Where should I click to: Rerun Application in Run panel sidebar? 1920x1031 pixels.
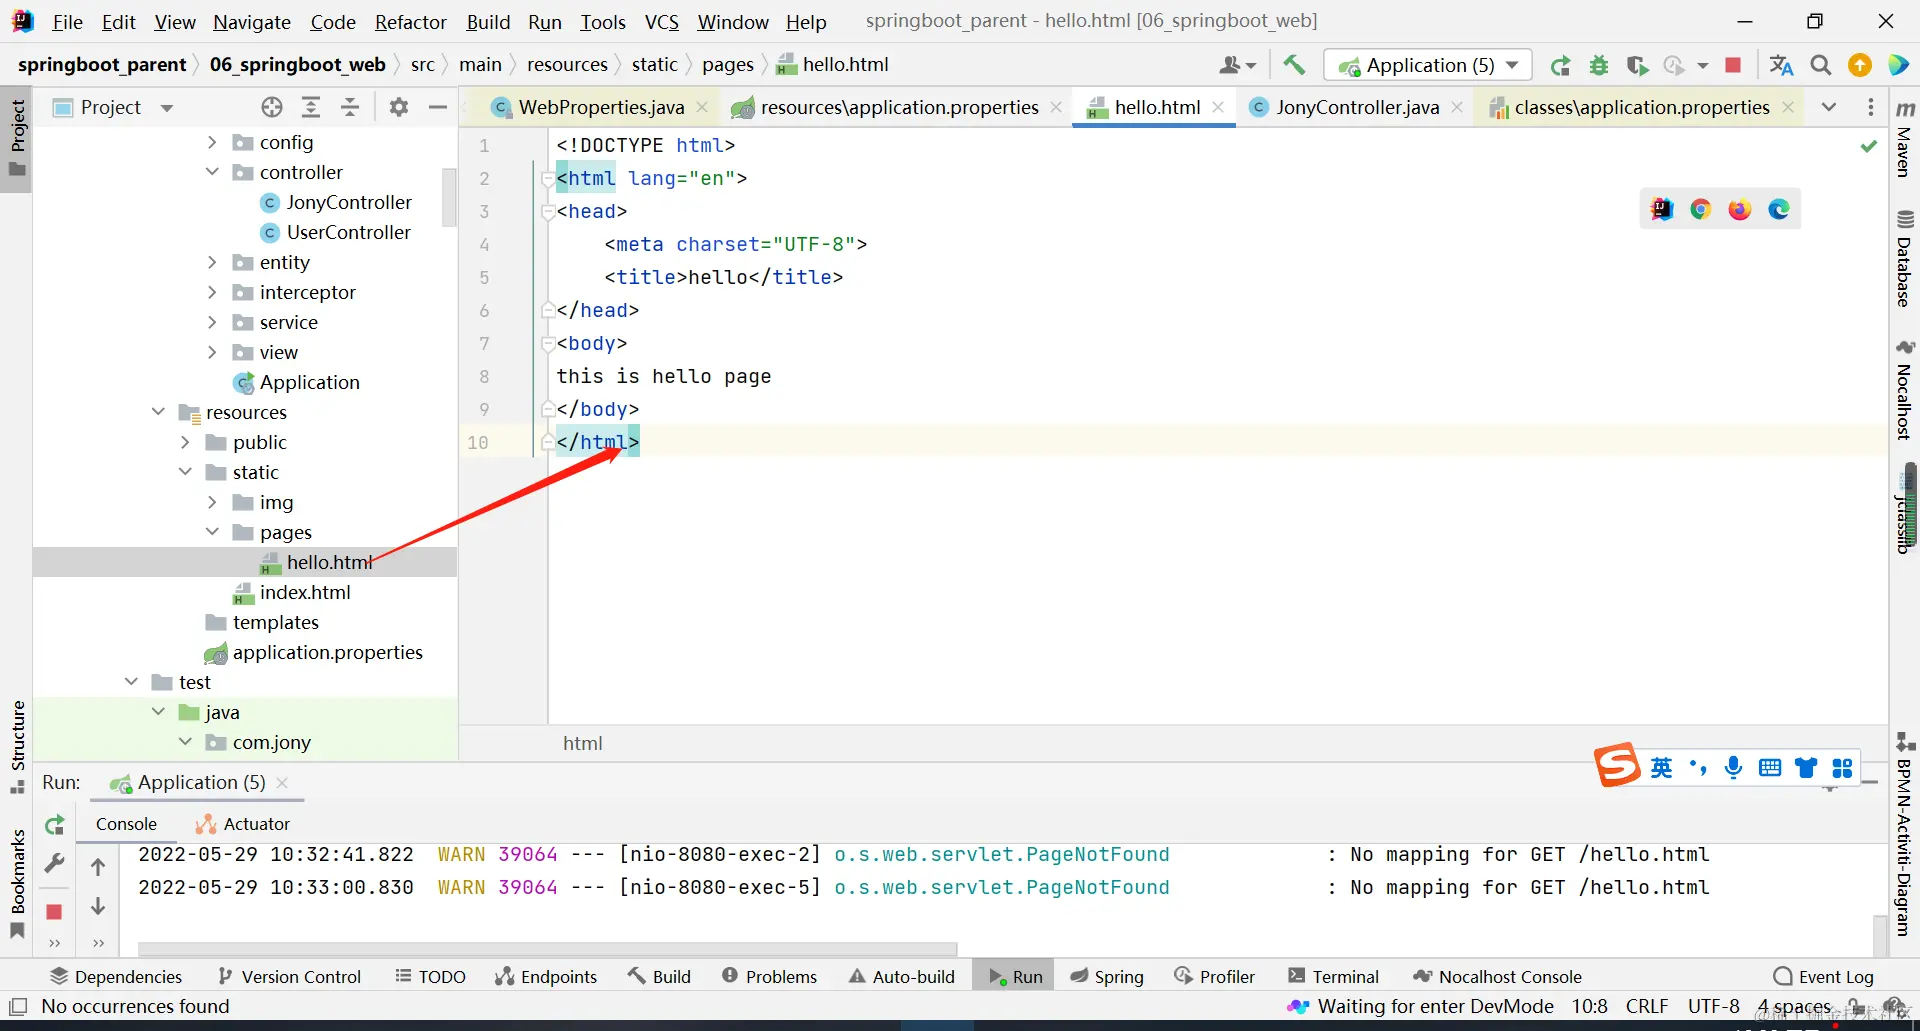[55, 825]
